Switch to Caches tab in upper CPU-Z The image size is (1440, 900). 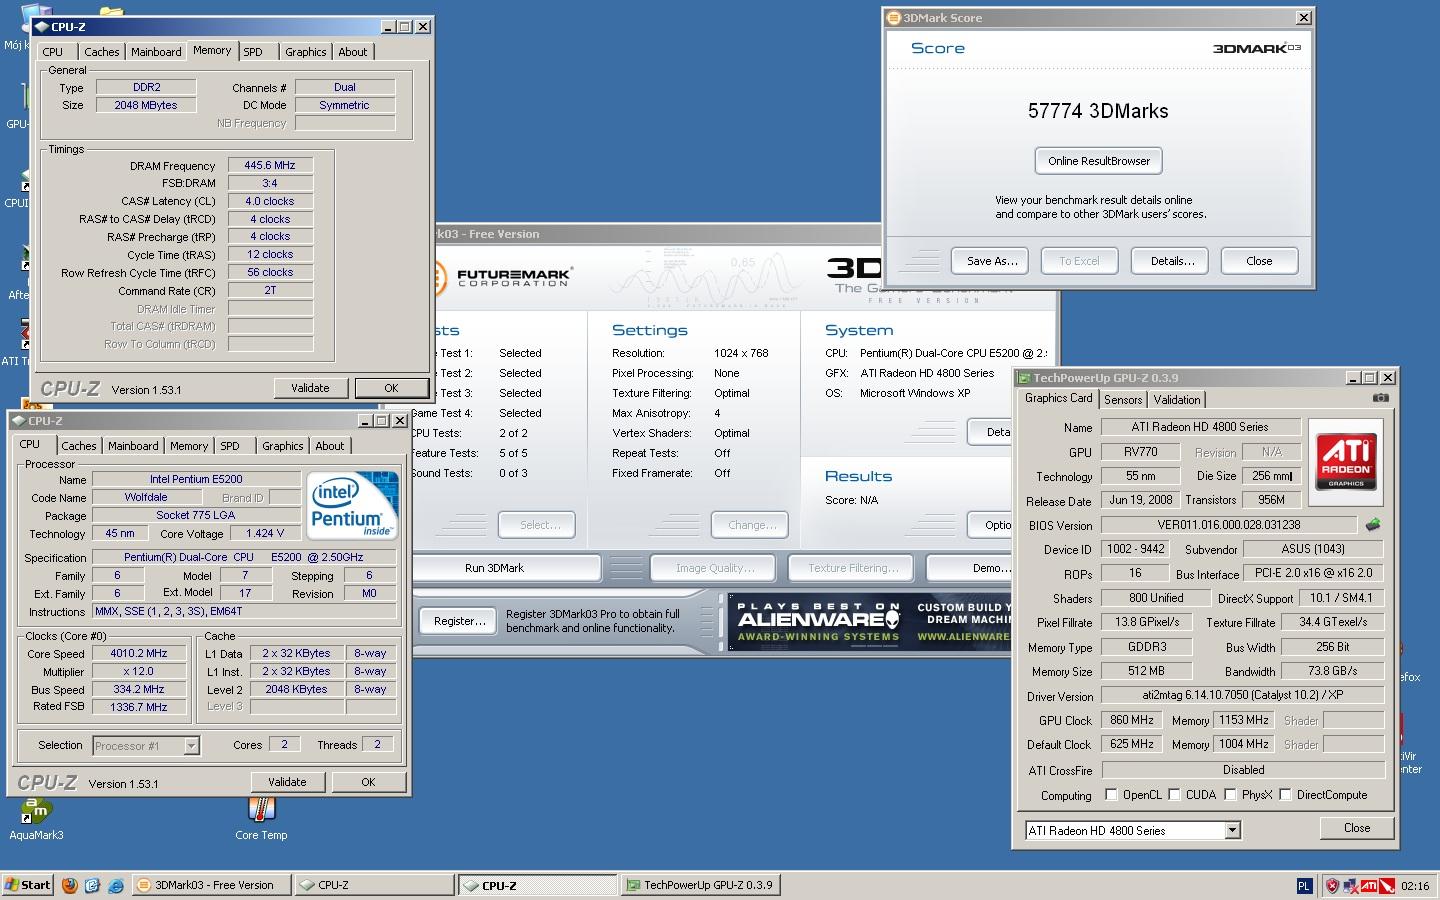click(x=101, y=52)
